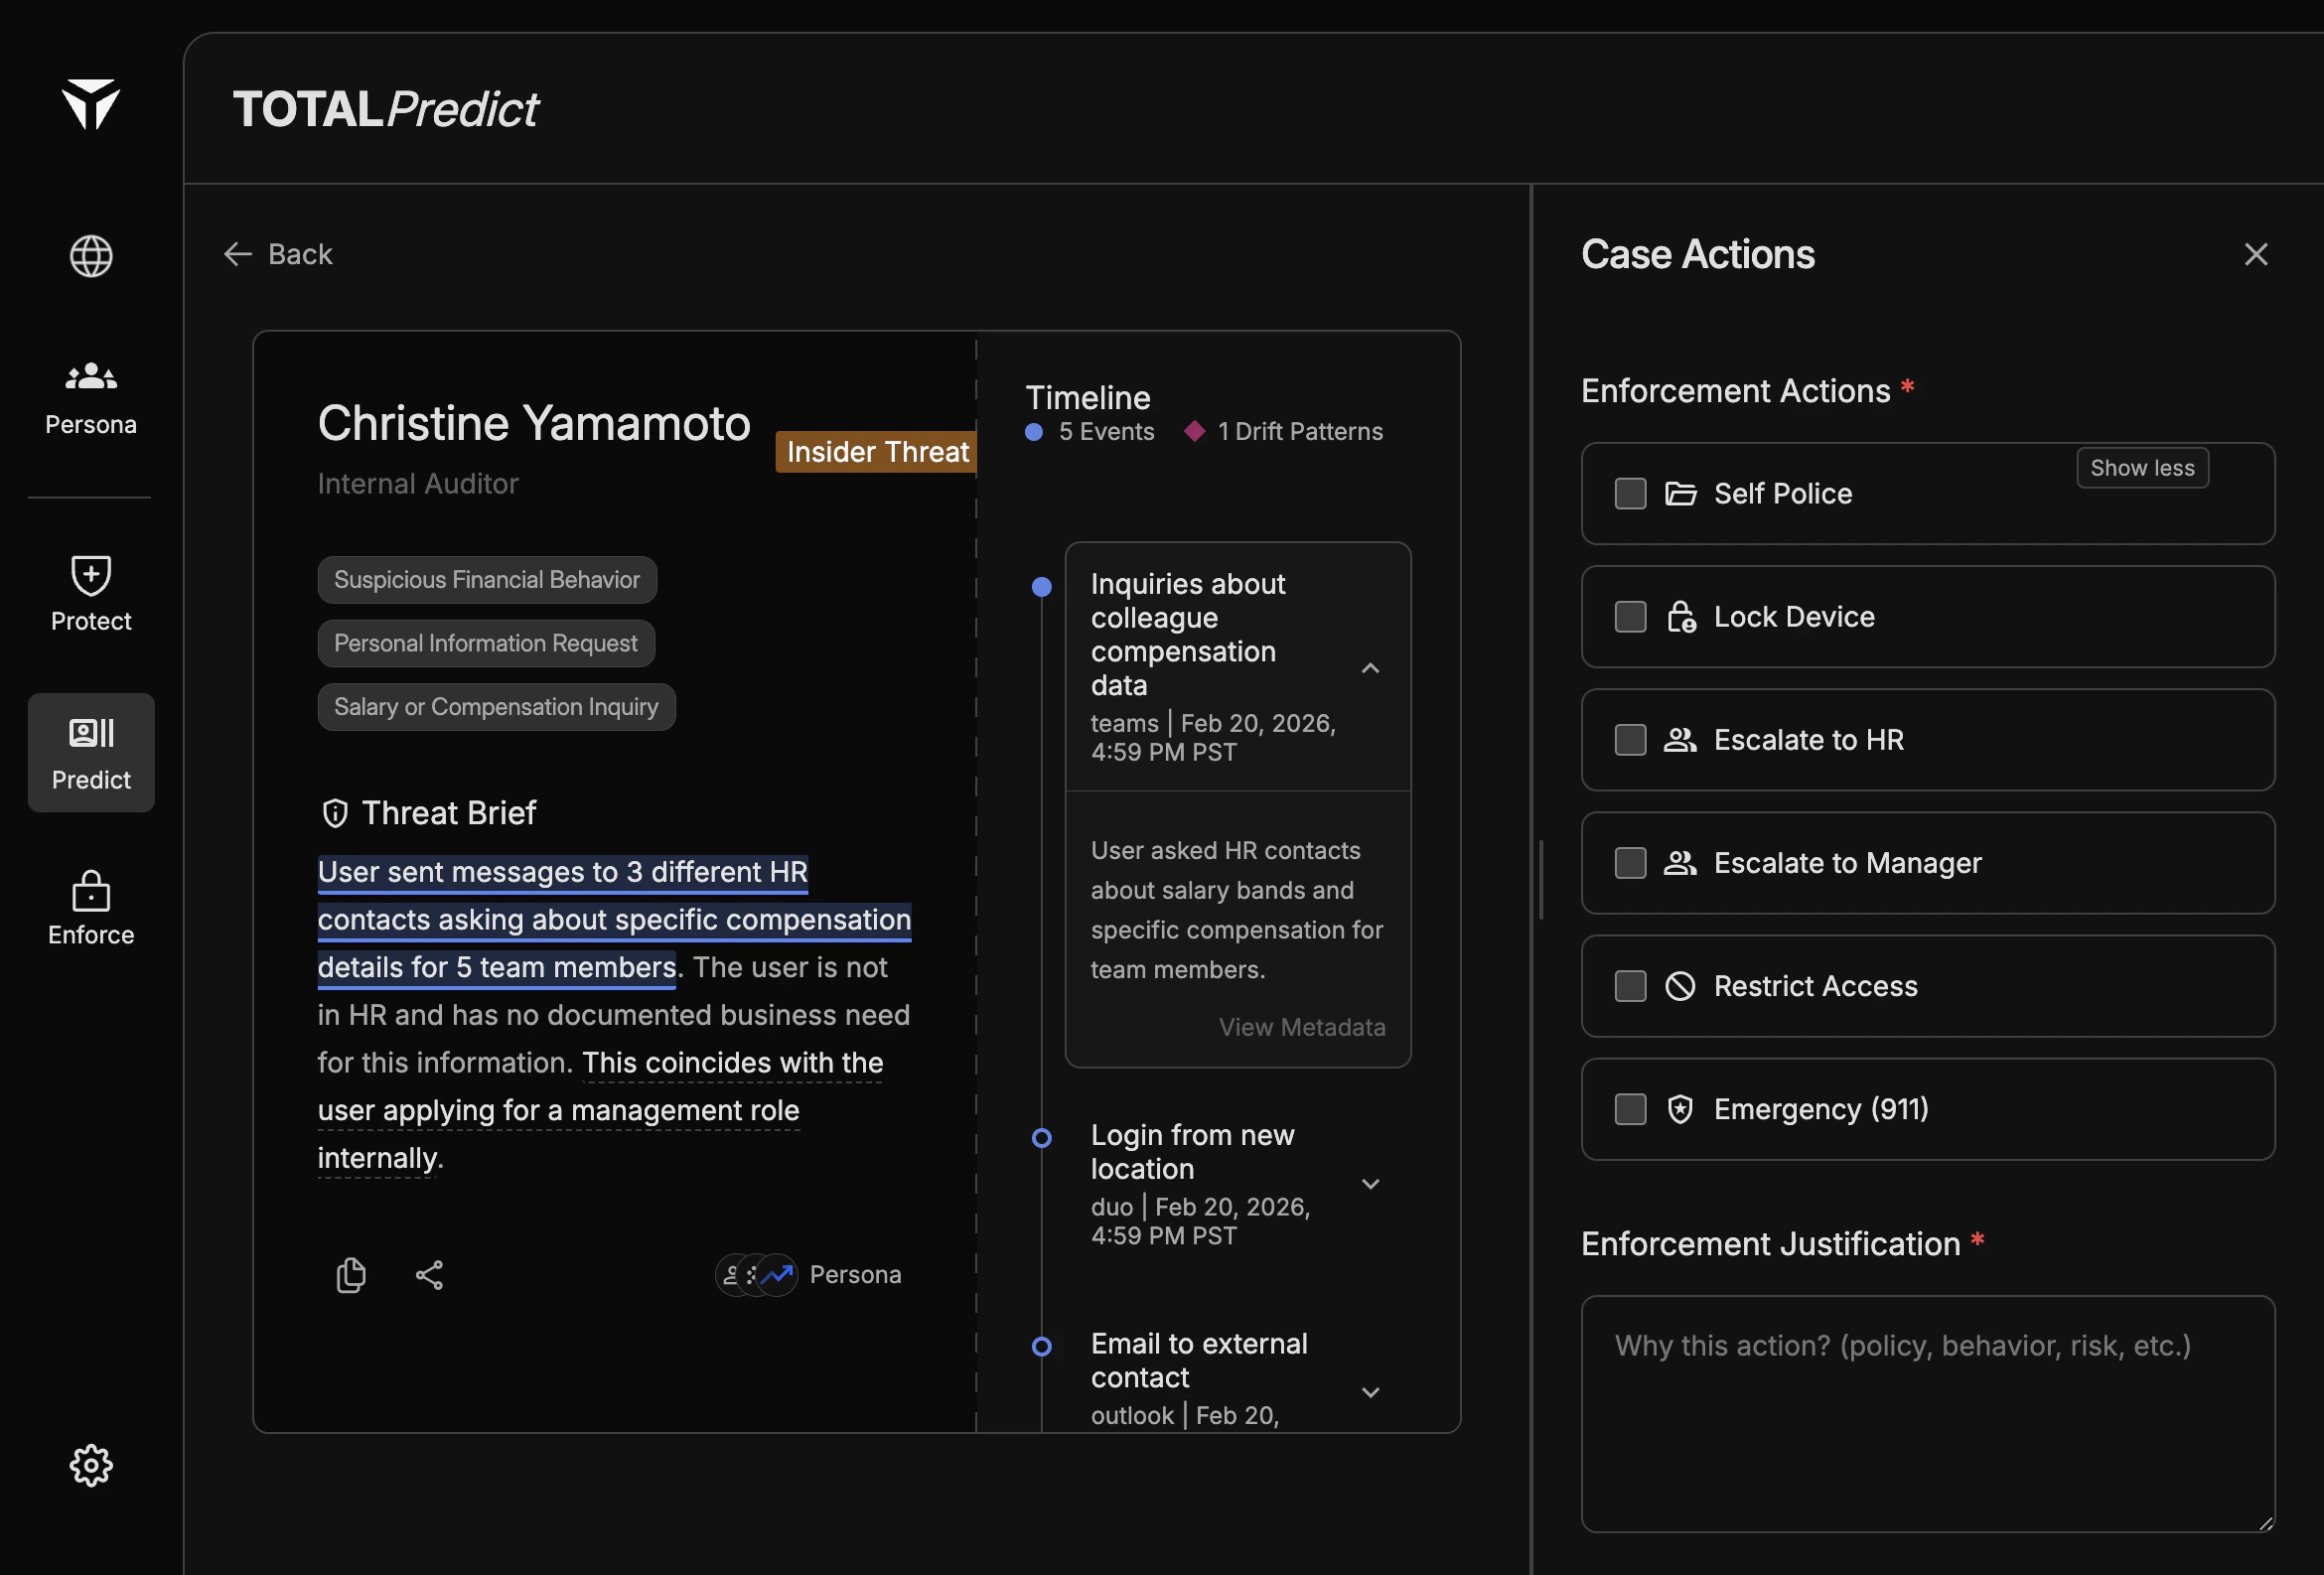Viewport: 2324px width, 1575px height.
Task: Click the Show less button
Action: pos(2141,468)
